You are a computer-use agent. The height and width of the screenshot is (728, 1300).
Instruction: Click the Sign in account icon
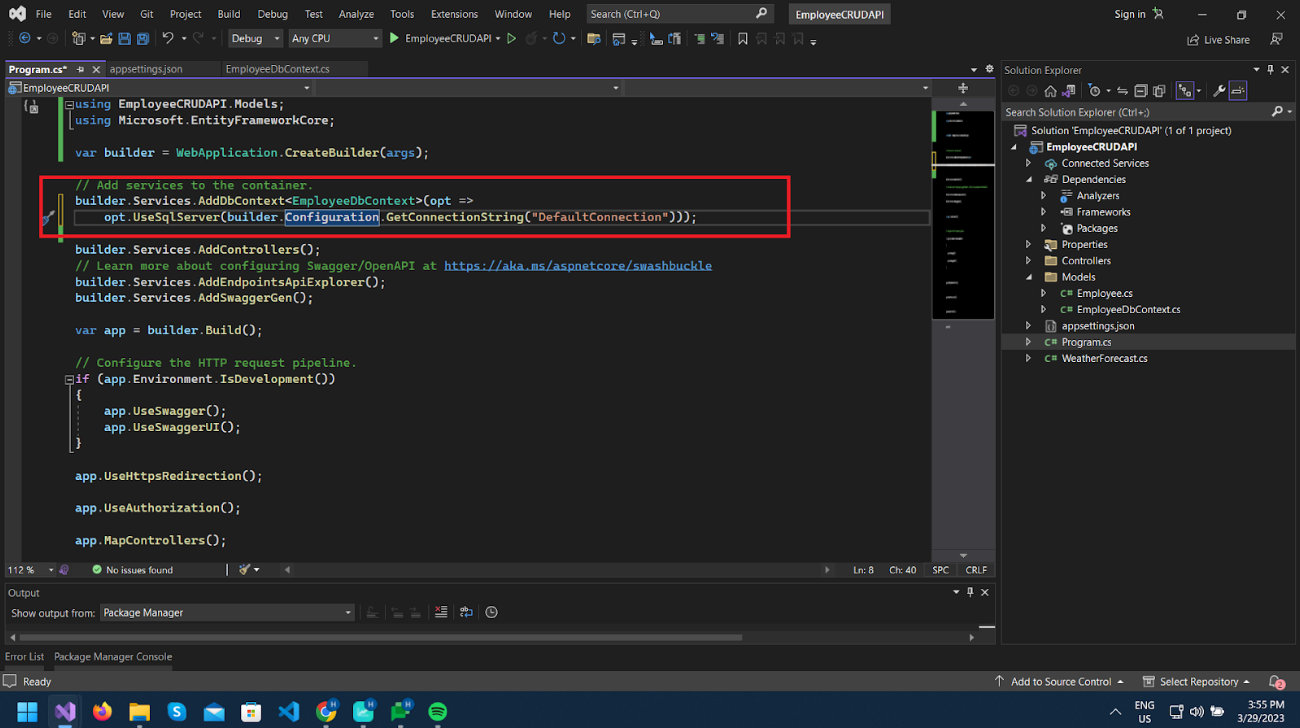pos(1158,14)
